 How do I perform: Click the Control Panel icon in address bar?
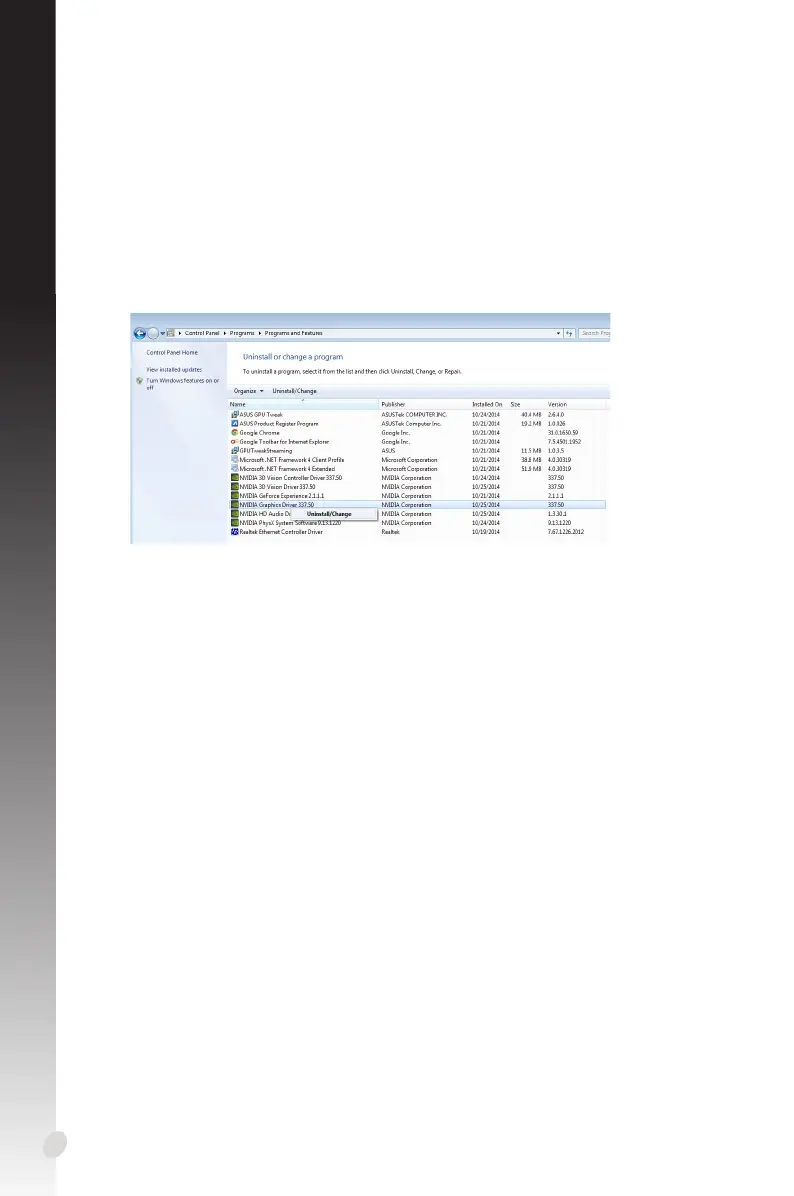click(x=171, y=333)
